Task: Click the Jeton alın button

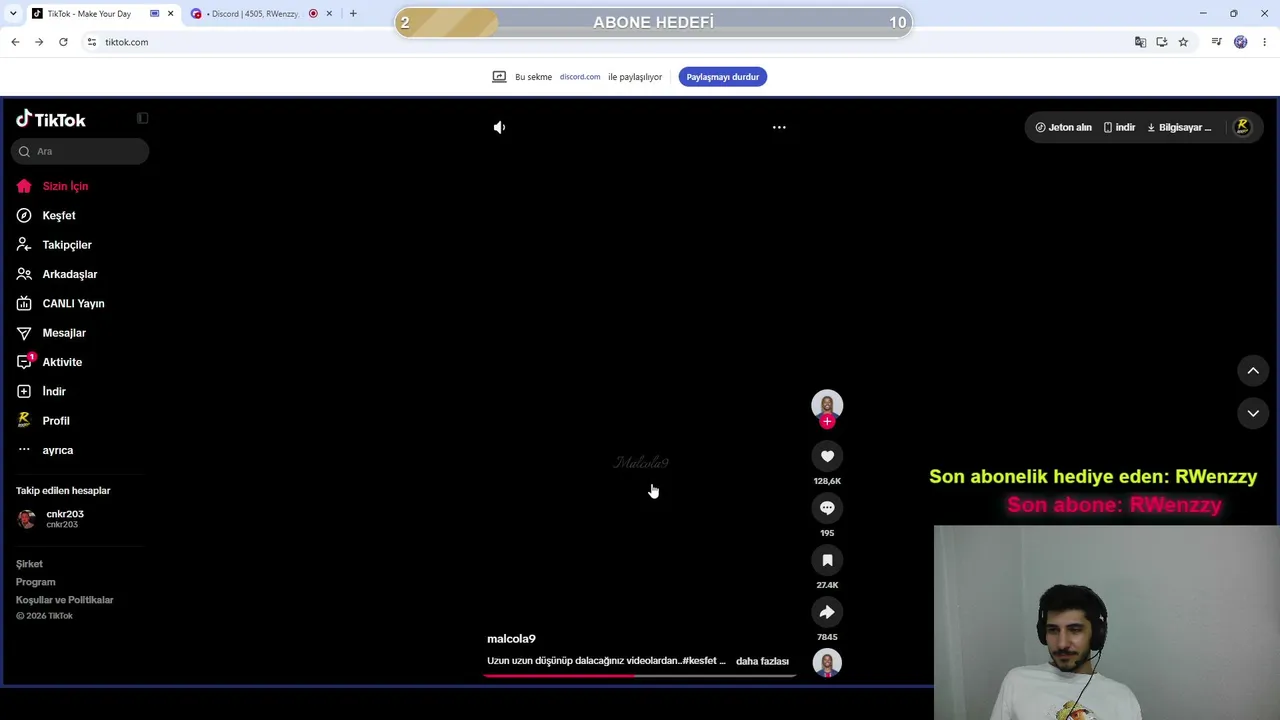Action: [x=1063, y=127]
